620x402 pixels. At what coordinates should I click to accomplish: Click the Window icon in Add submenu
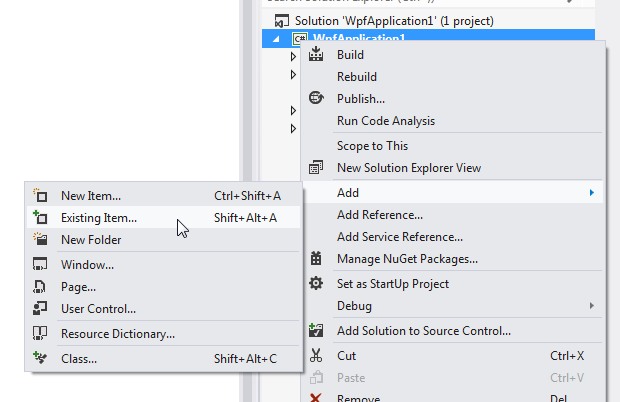click(41, 265)
